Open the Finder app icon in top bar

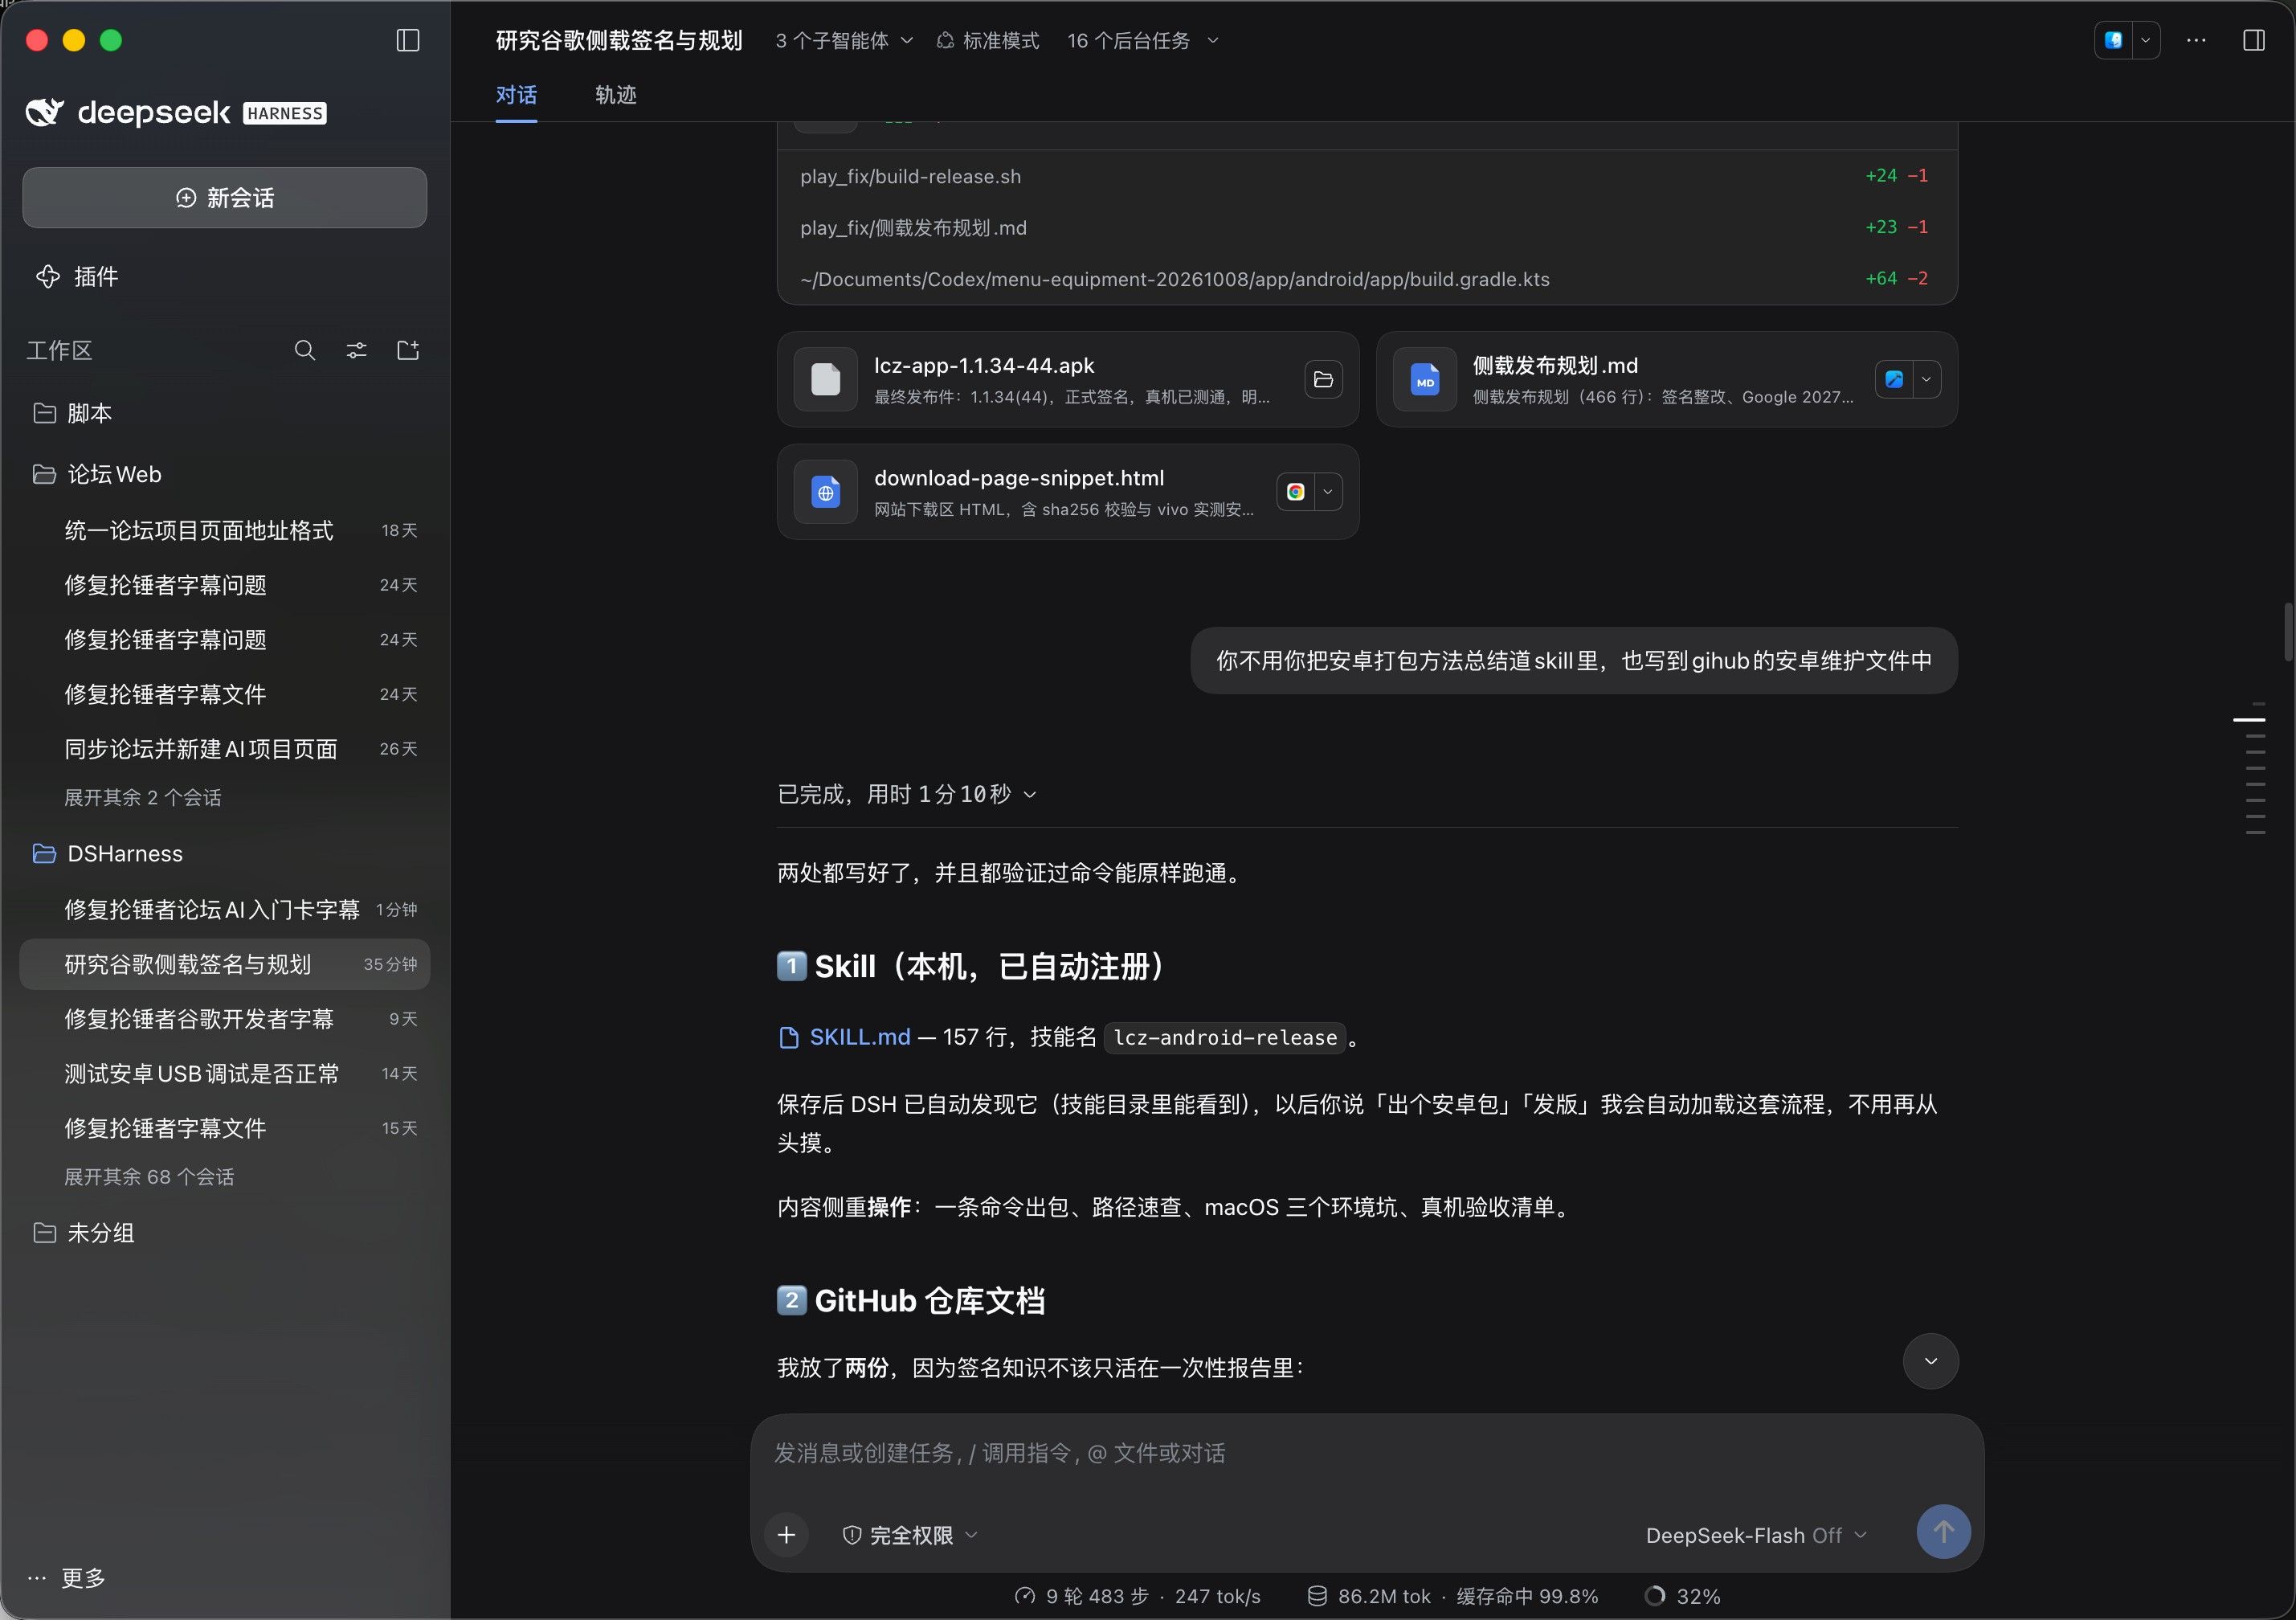pos(2113,40)
